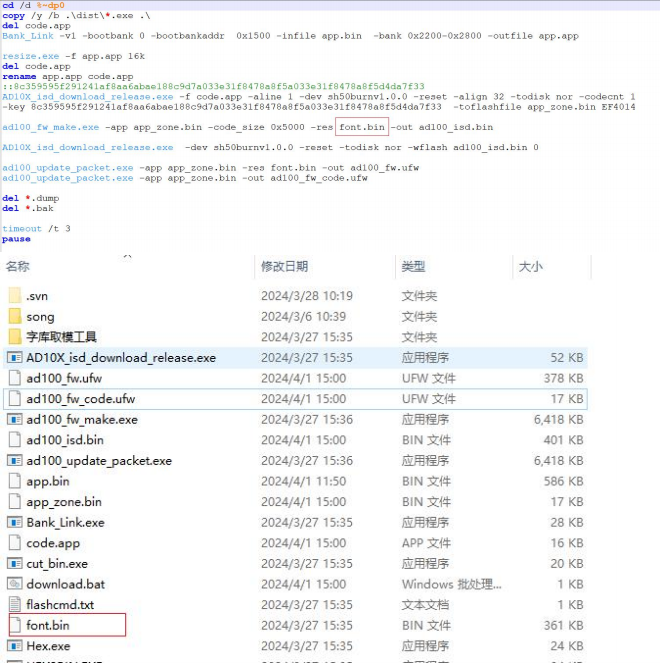
Task: Click resize.exe in the script
Action: (30, 56)
